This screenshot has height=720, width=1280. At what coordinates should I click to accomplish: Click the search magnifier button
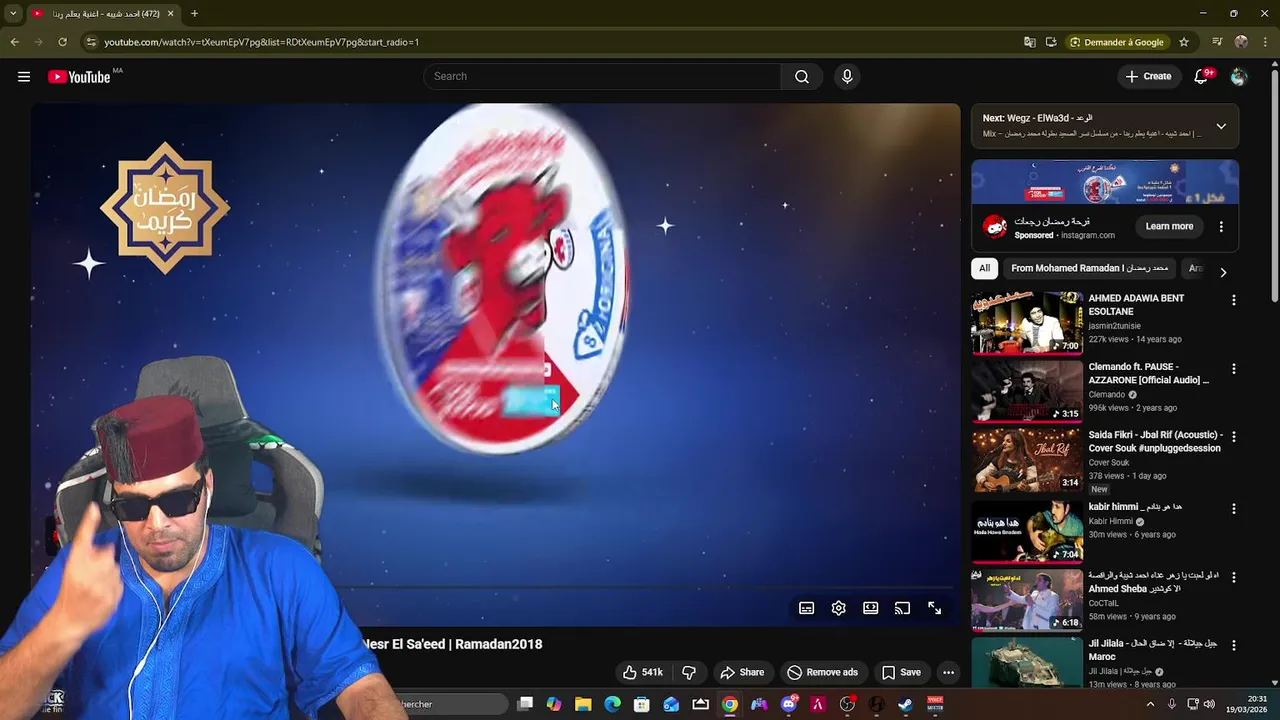click(802, 77)
